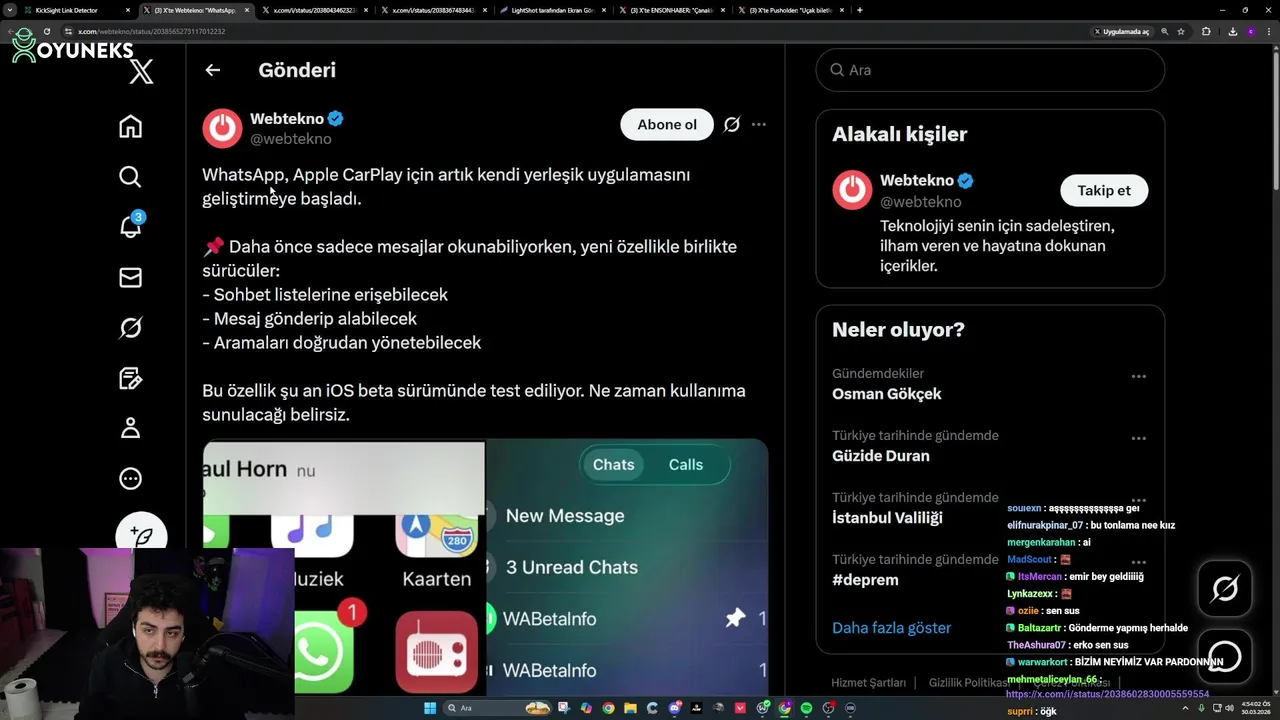
Task: Open Profile icon in sidebar
Action: point(130,428)
